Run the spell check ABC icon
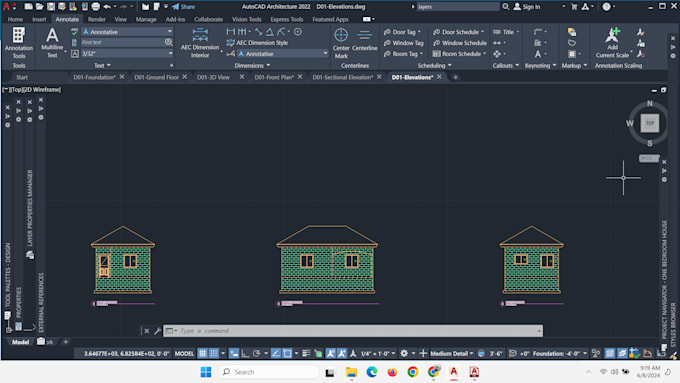 (x=75, y=32)
